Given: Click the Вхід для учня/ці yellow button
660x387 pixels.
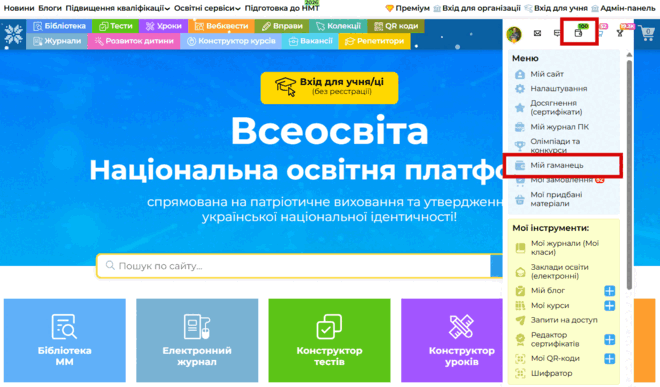Looking at the screenshot, I should (329, 88).
